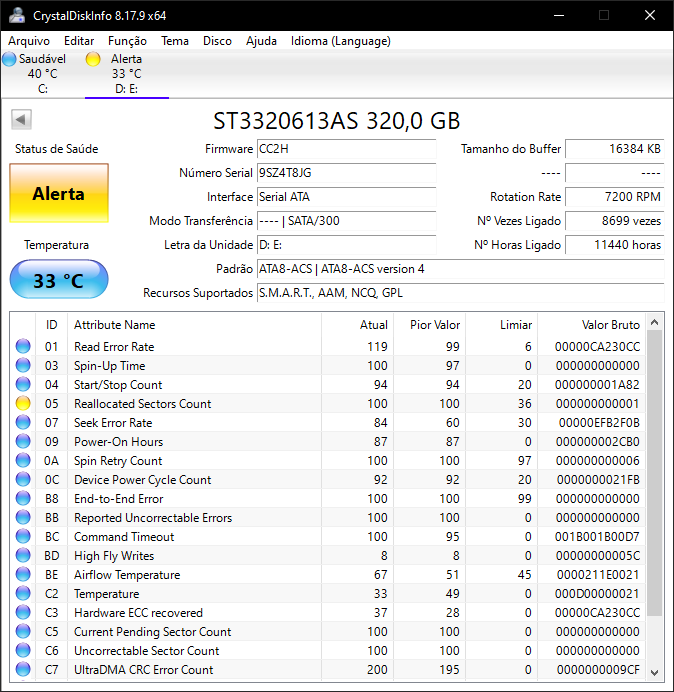Select the blue Saudável status orb for drive C:
Screen dimensions: 674x692
(9, 59)
